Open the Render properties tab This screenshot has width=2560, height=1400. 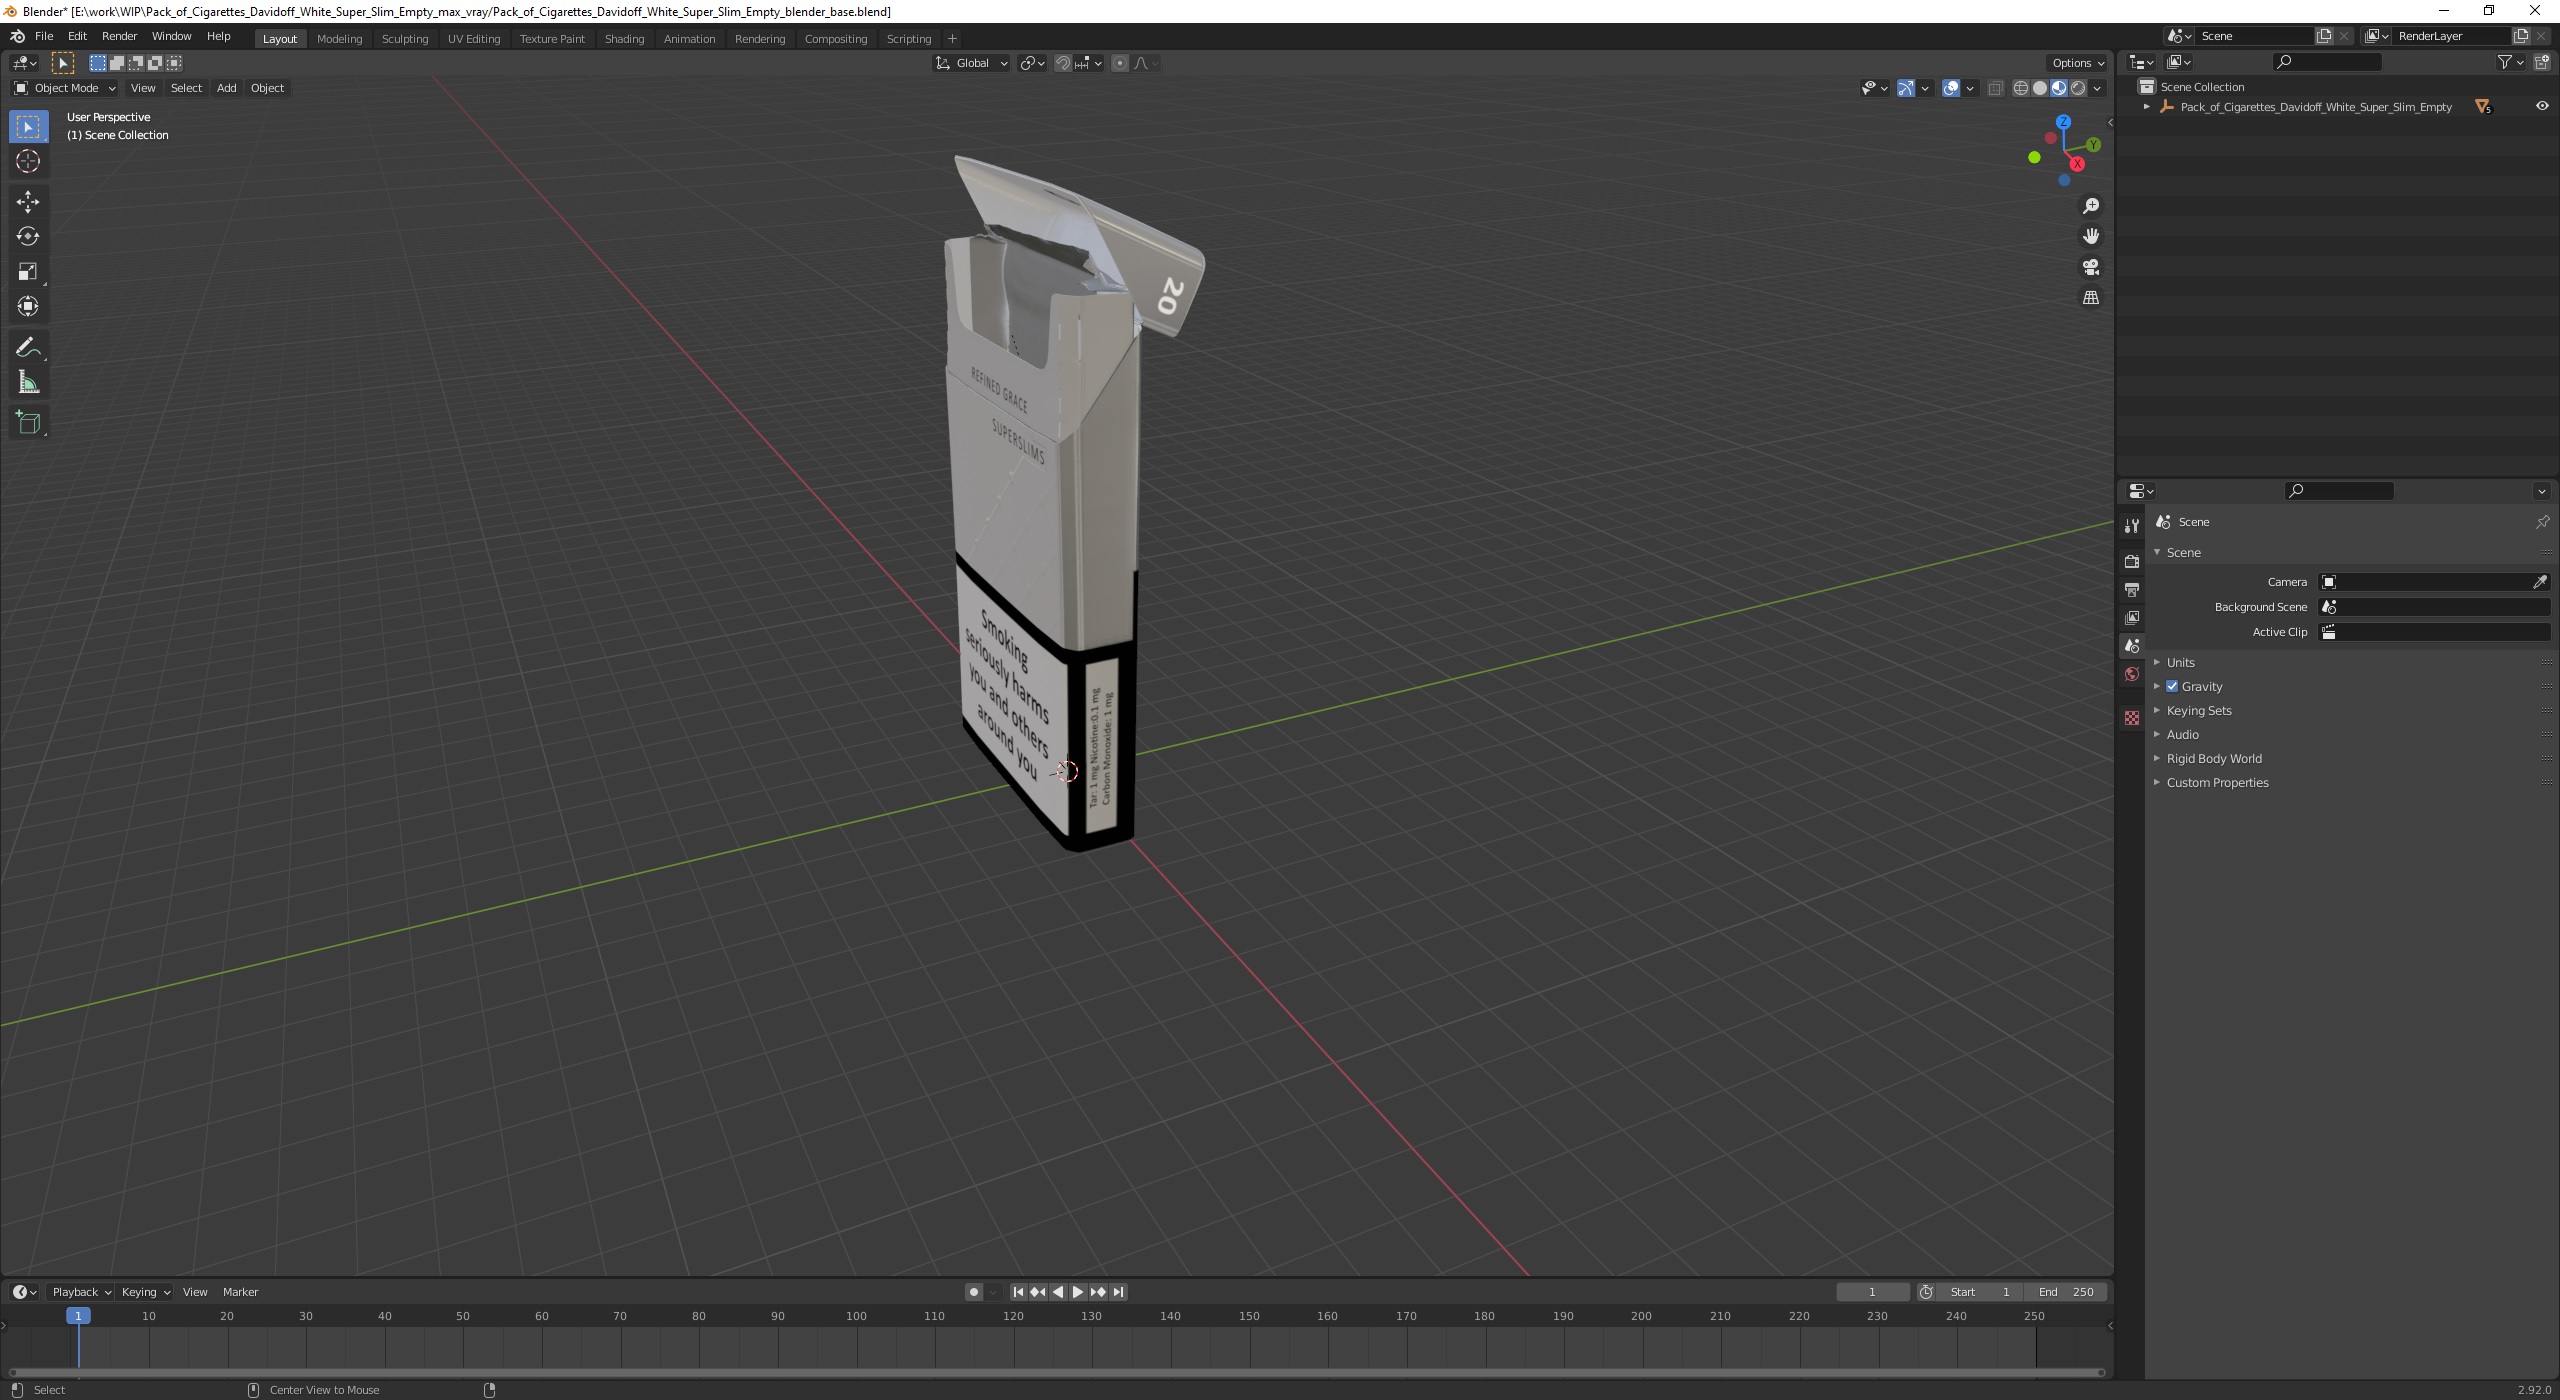click(2131, 561)
